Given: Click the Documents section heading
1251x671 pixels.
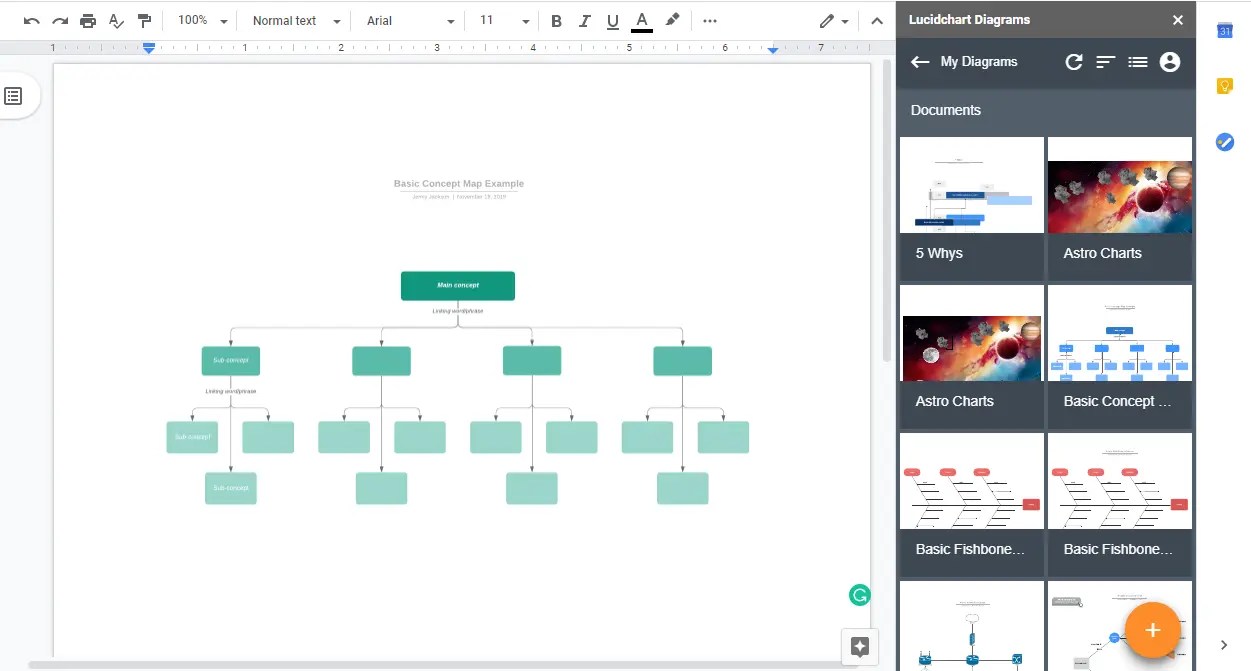Looking at the screenshot, I should pos(946,110).
